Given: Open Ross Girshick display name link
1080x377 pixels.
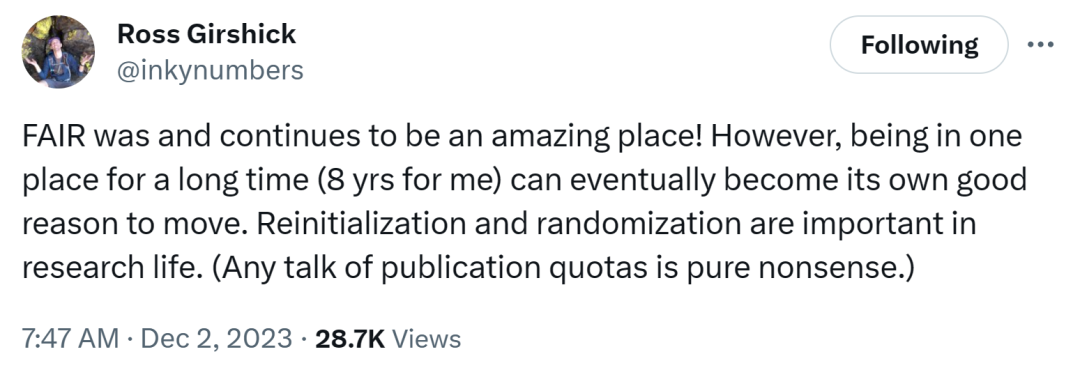Looking at the screenshot, I should 207,33.
